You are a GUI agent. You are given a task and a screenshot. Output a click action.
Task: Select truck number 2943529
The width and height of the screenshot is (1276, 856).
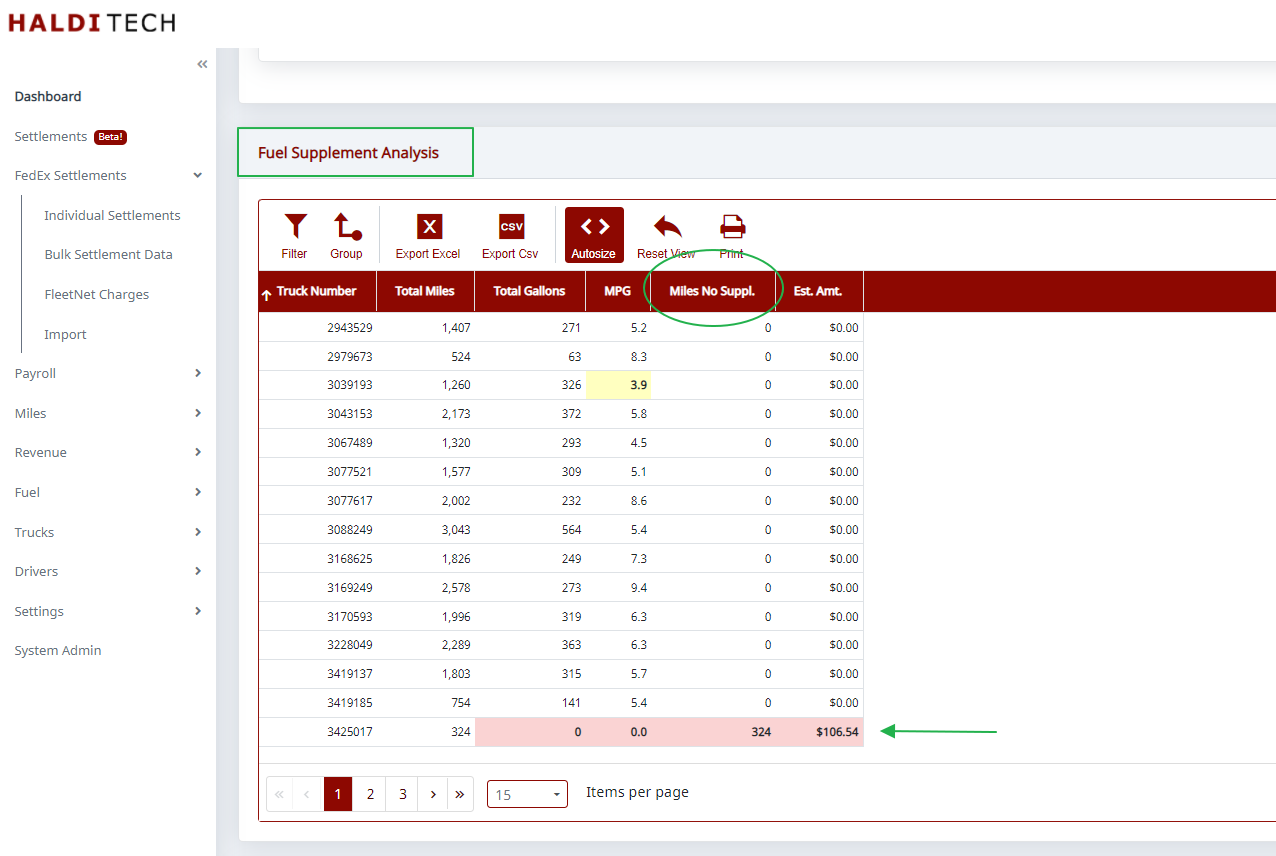coord(350,327)
